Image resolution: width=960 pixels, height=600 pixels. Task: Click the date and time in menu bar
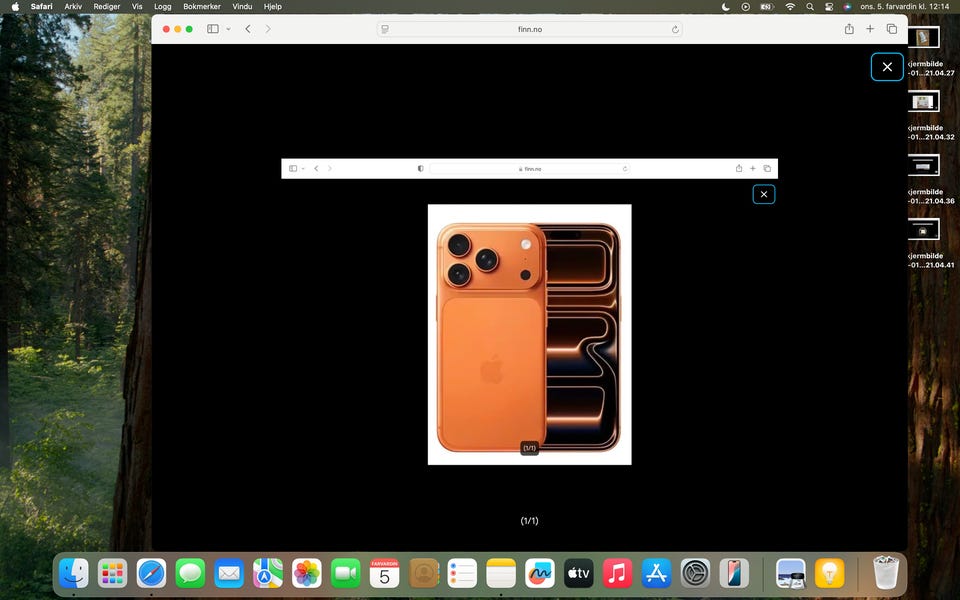coord(904,6)
